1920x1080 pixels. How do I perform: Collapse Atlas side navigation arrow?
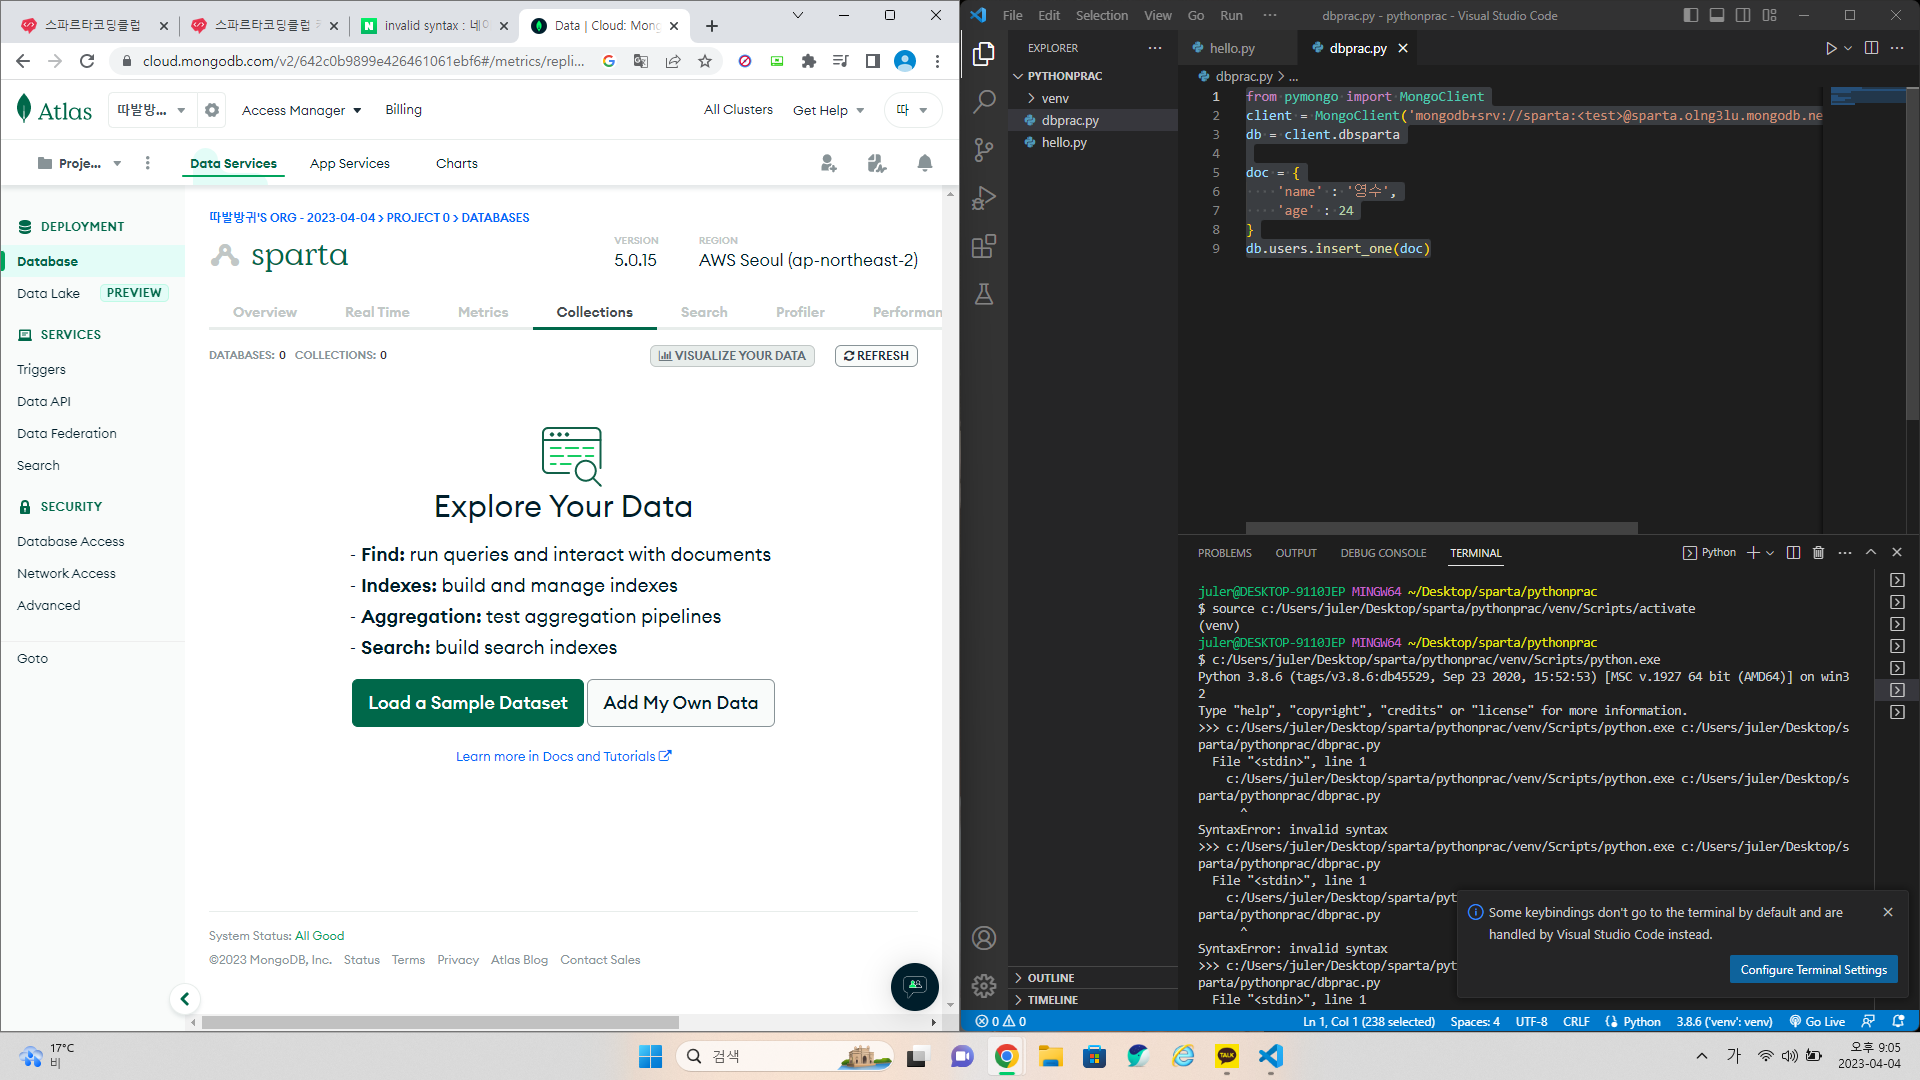point(185,998)
